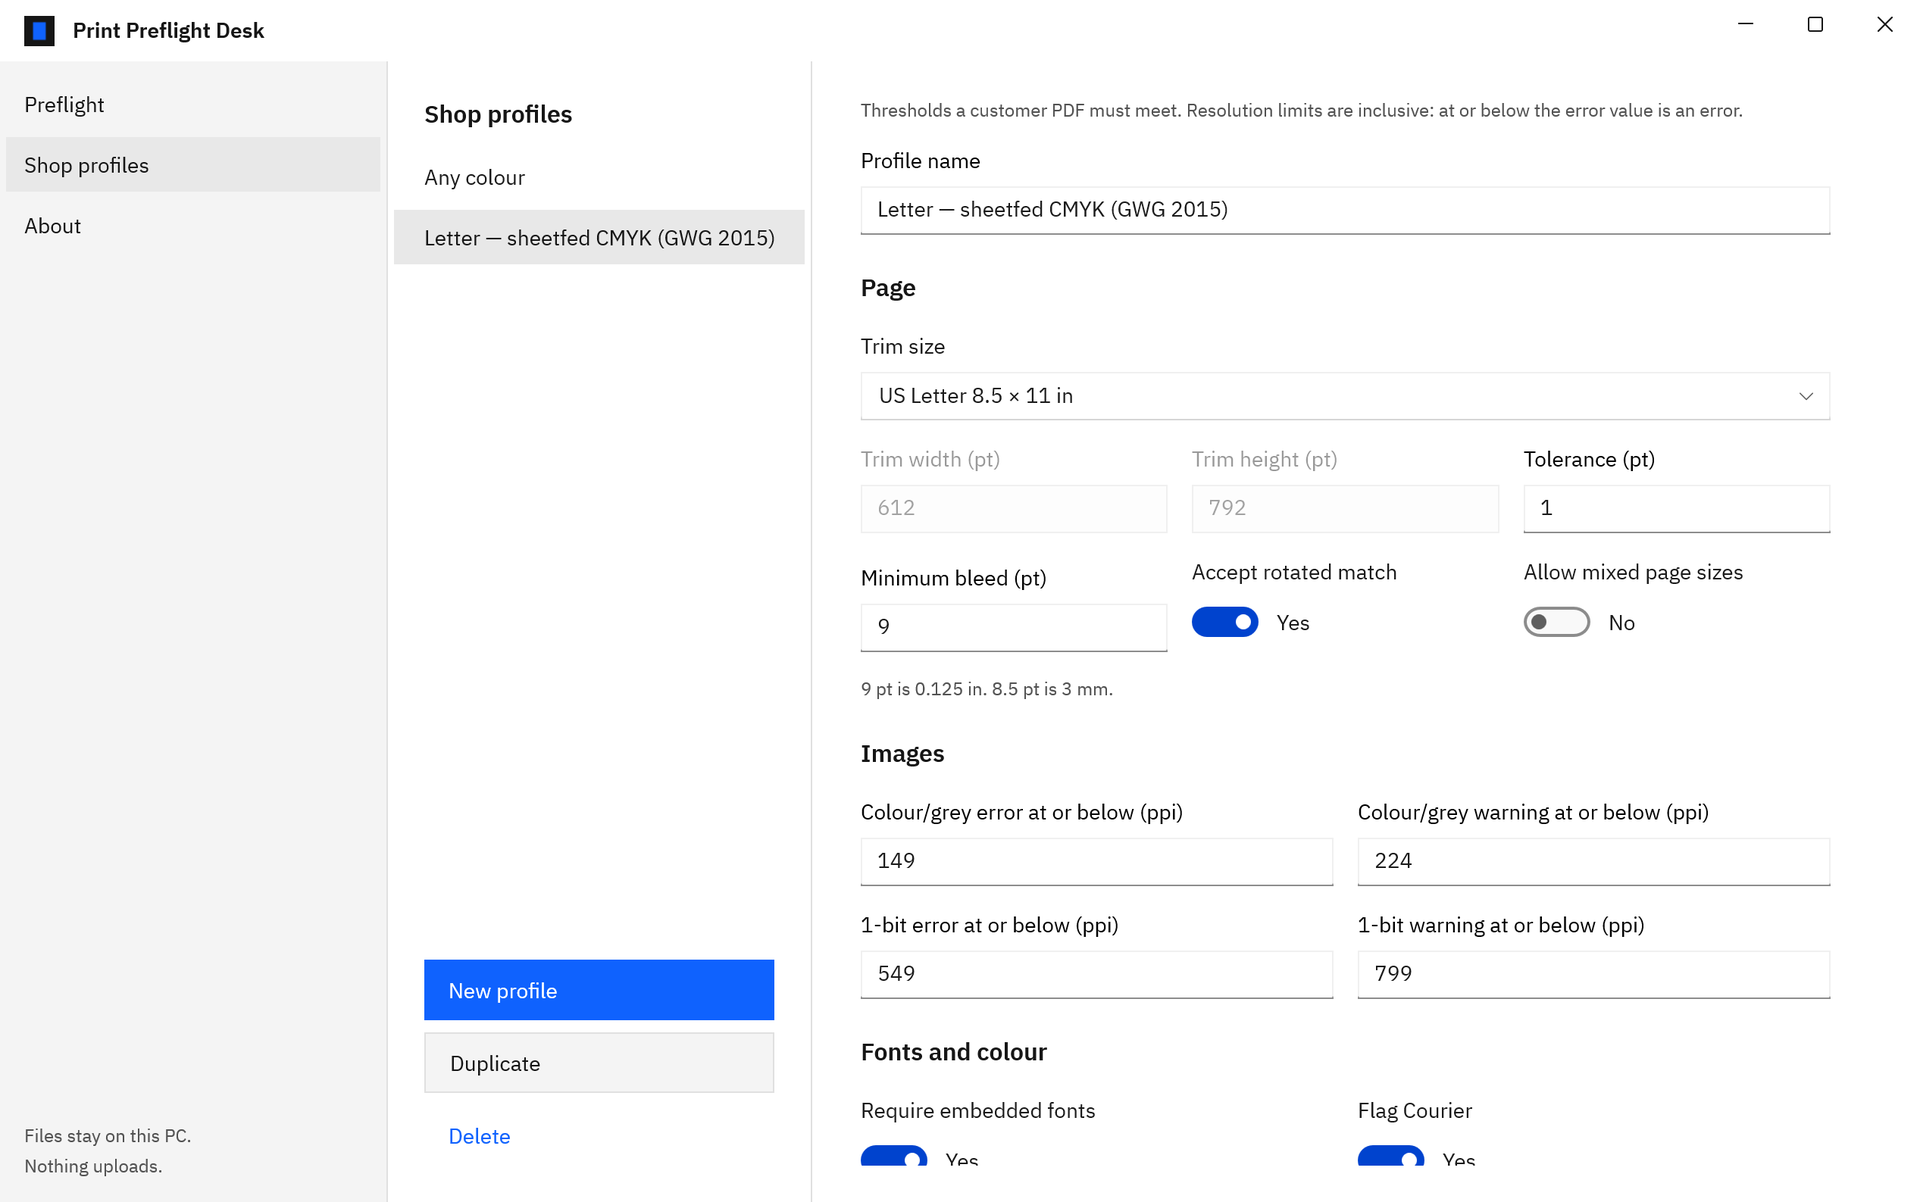This screenshot has width=1920, height=1202.
Task: Click the Print Preflight Desk app icon
Action: (39, 31)
